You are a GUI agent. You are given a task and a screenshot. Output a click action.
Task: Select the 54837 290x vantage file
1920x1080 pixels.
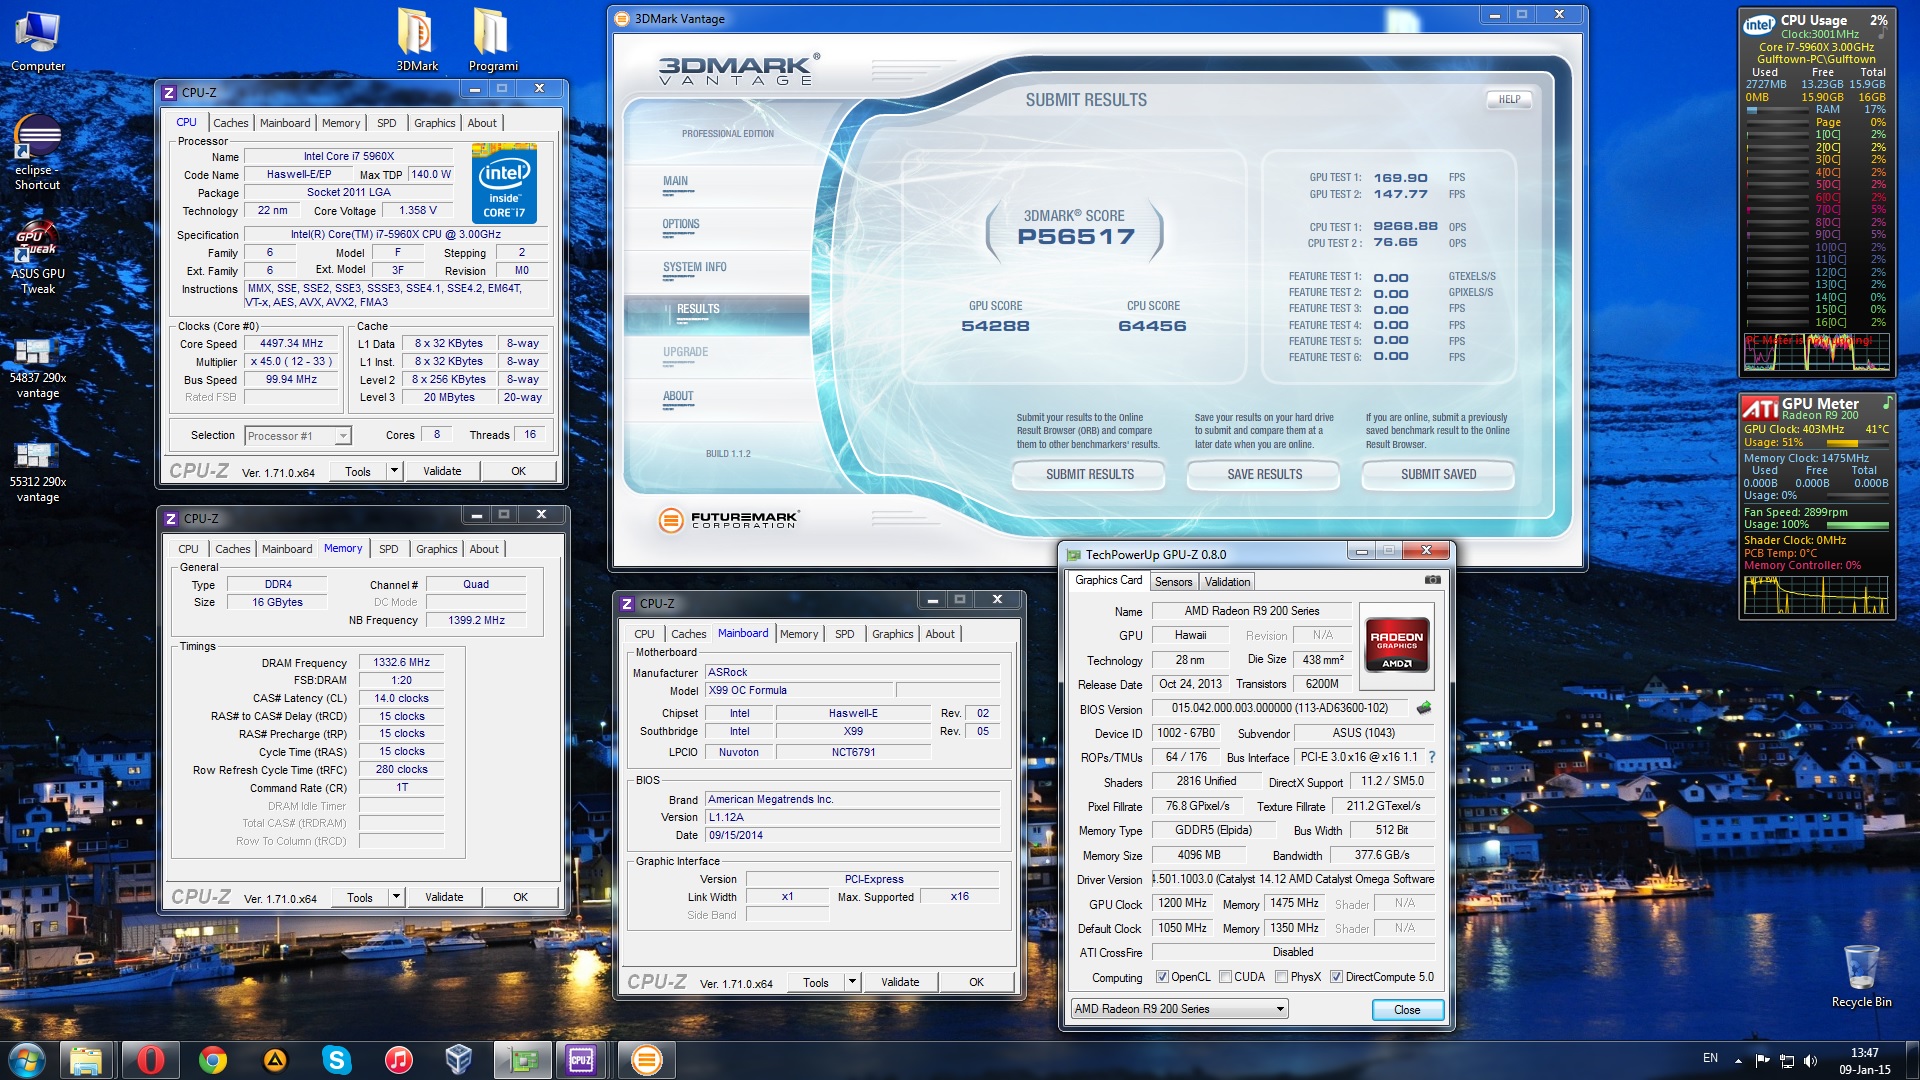(38, 366)
